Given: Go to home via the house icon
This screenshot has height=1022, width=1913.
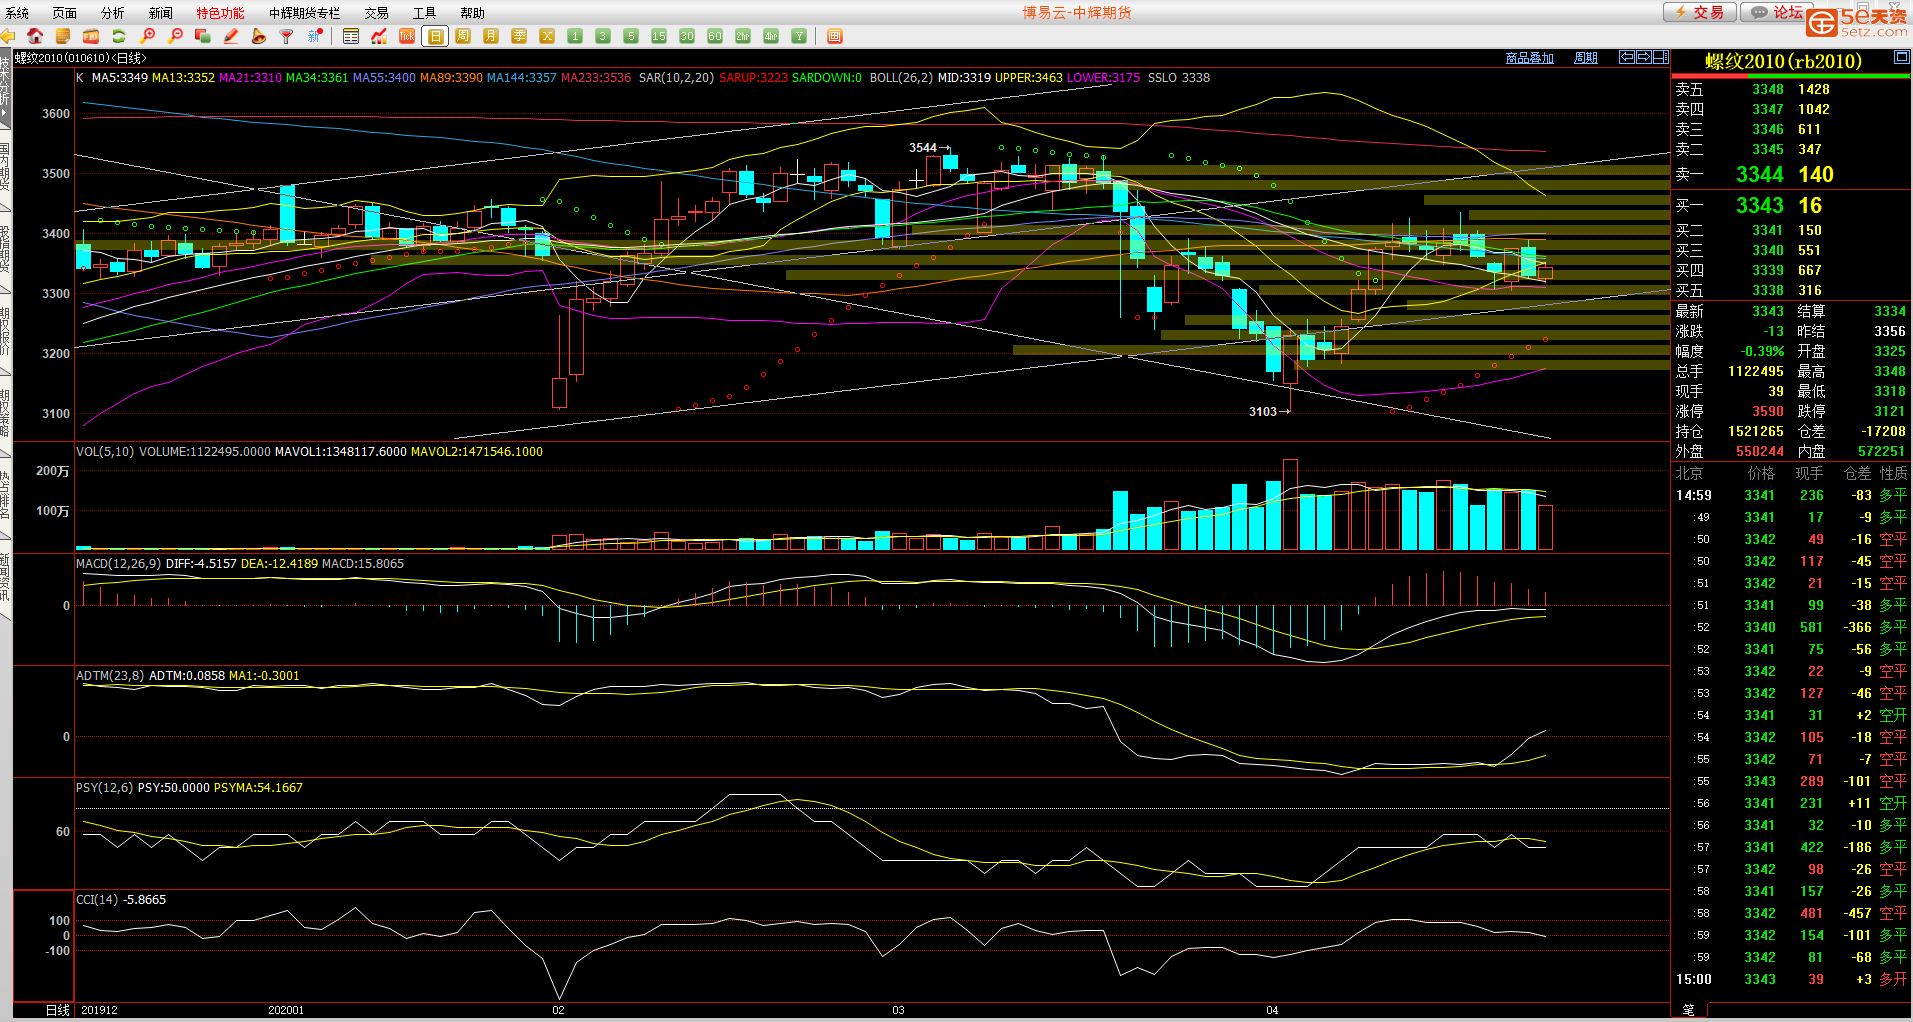Looking at the screenshot, I should [35, 36].
